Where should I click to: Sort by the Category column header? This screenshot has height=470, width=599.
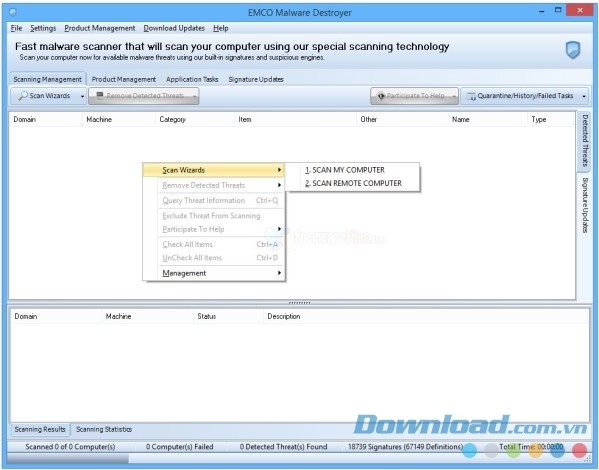194,119
